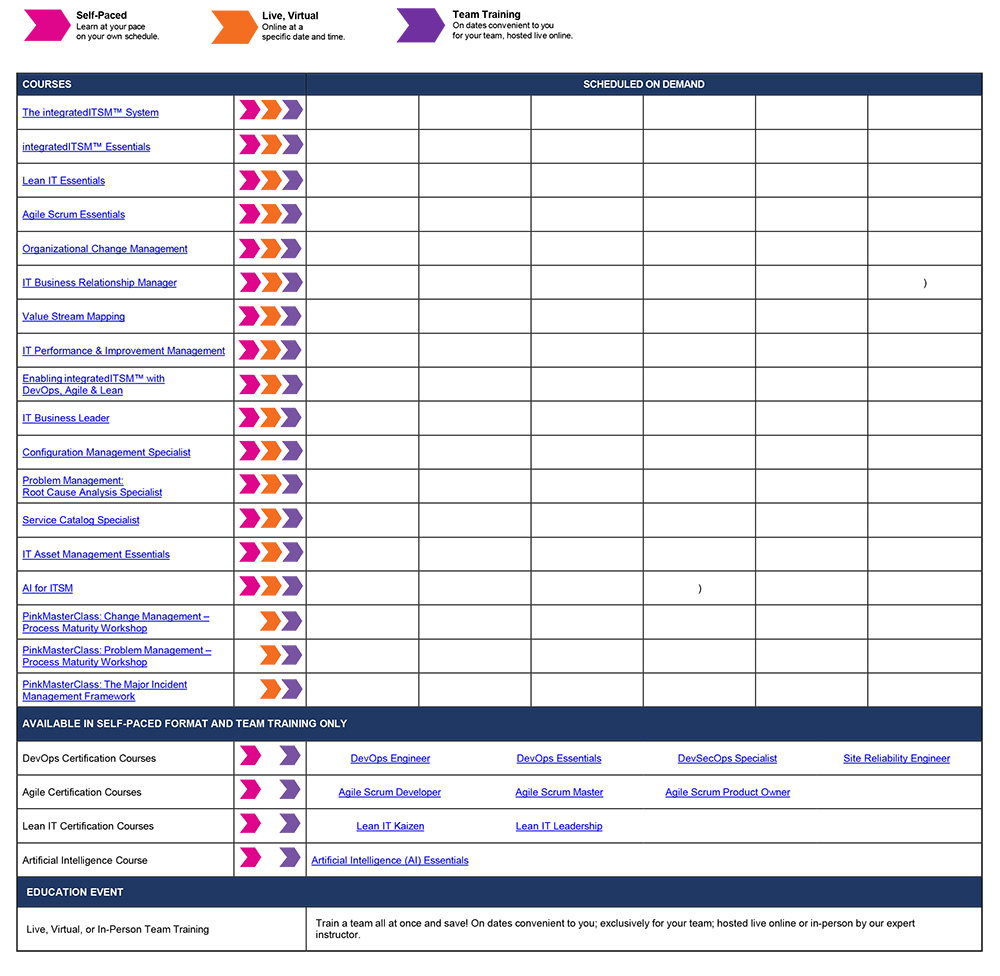Click orange live-virtual arrow for Value Stream Mapping
This screenshot has width=1000, height=976.
click(x=271, y=316)
